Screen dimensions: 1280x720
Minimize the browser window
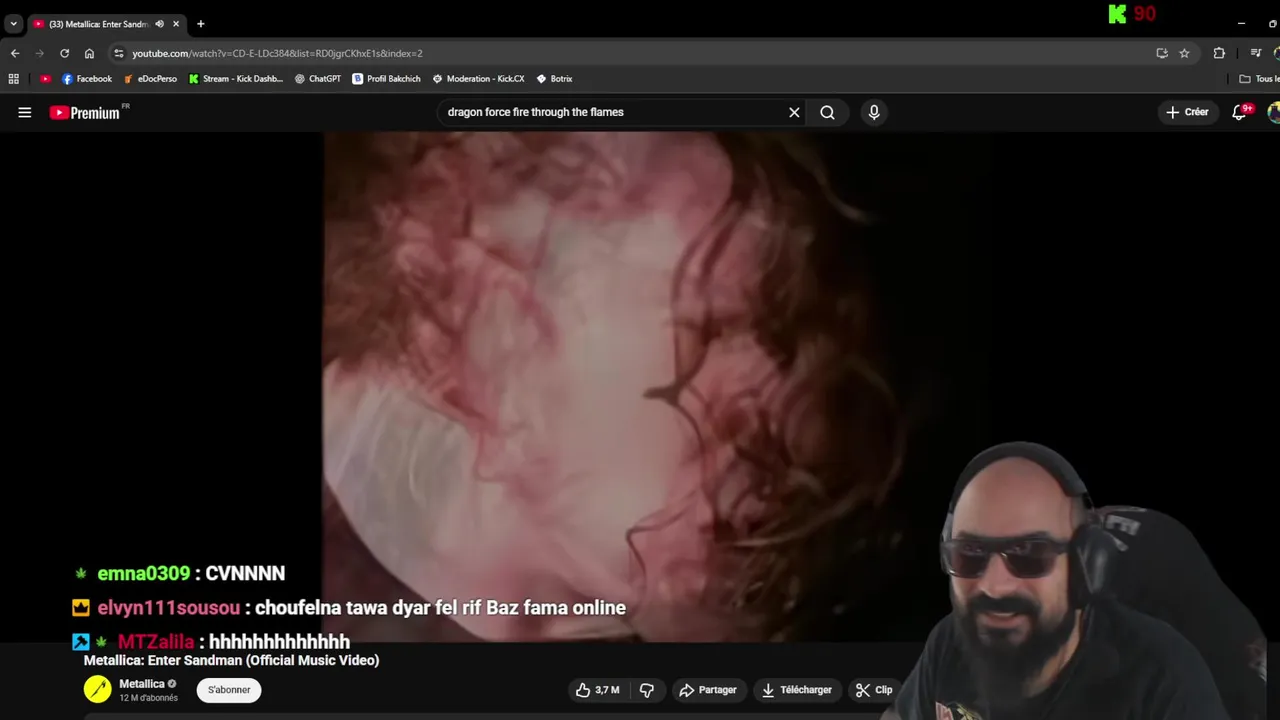1241,23
